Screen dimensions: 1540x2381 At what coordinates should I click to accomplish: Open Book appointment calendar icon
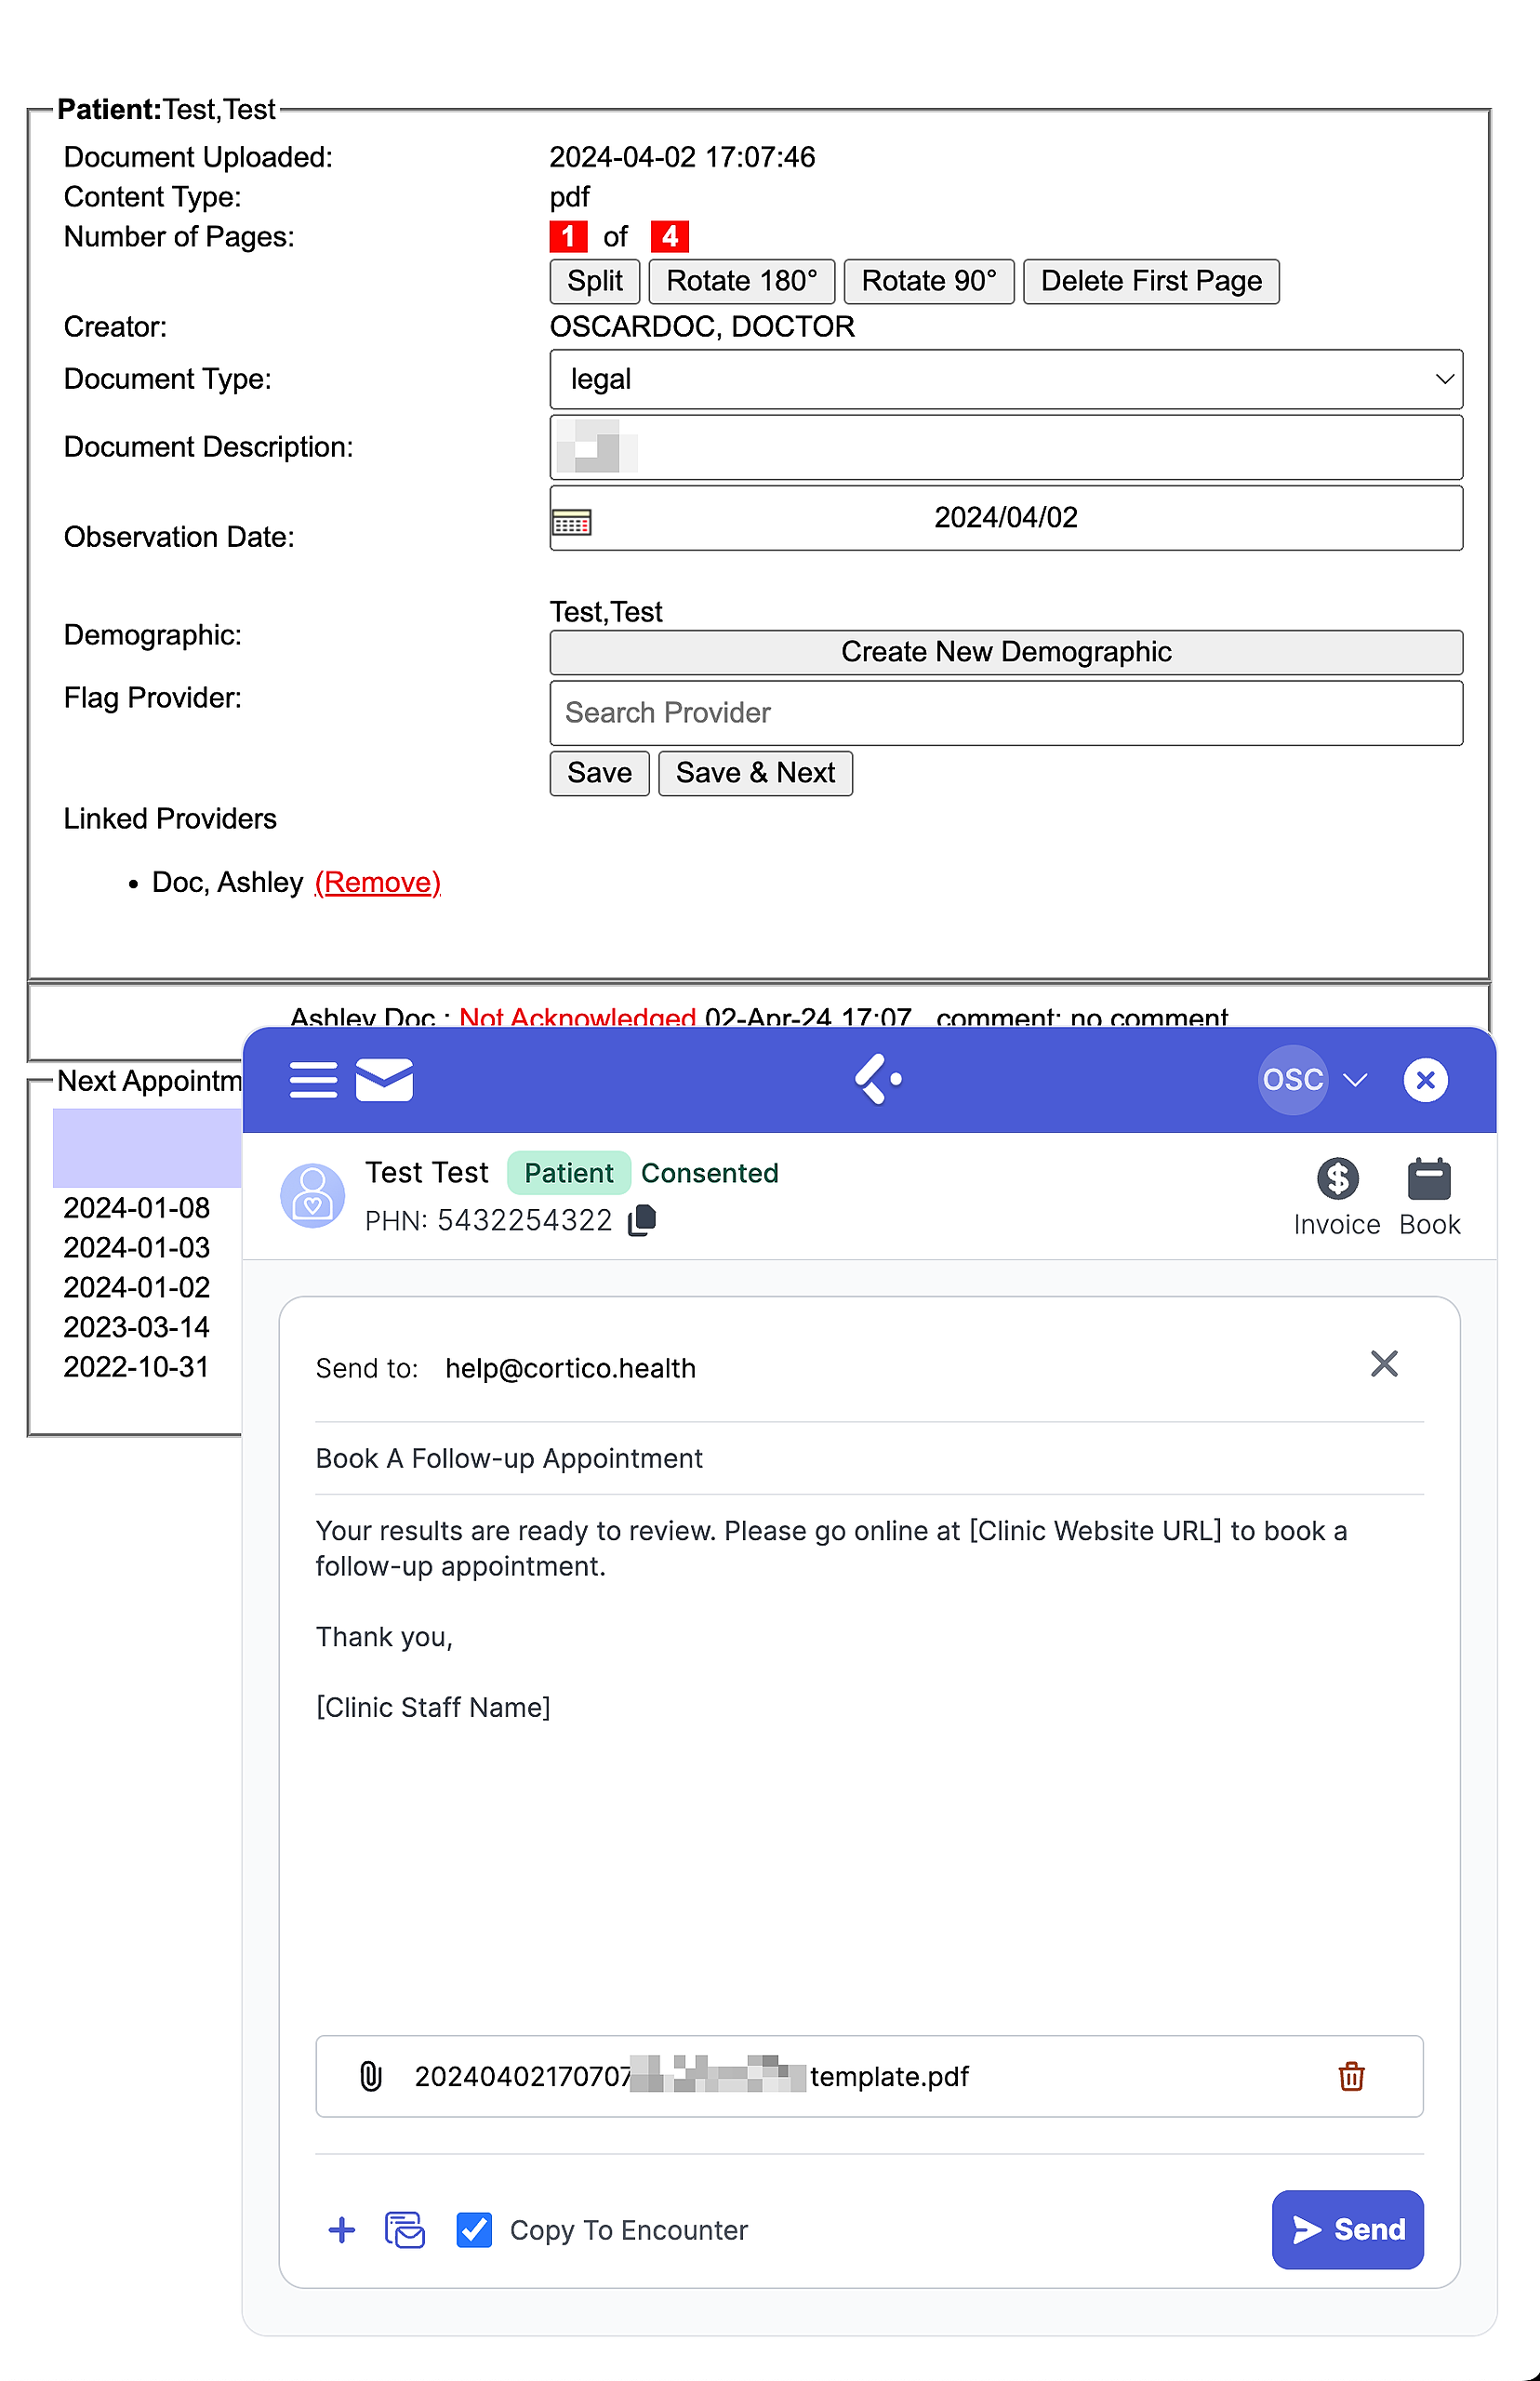click(1429, 1197)
